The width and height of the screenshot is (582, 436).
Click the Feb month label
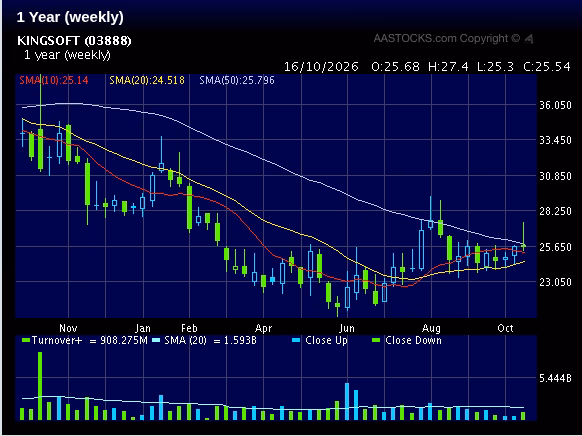coord(189,328)
